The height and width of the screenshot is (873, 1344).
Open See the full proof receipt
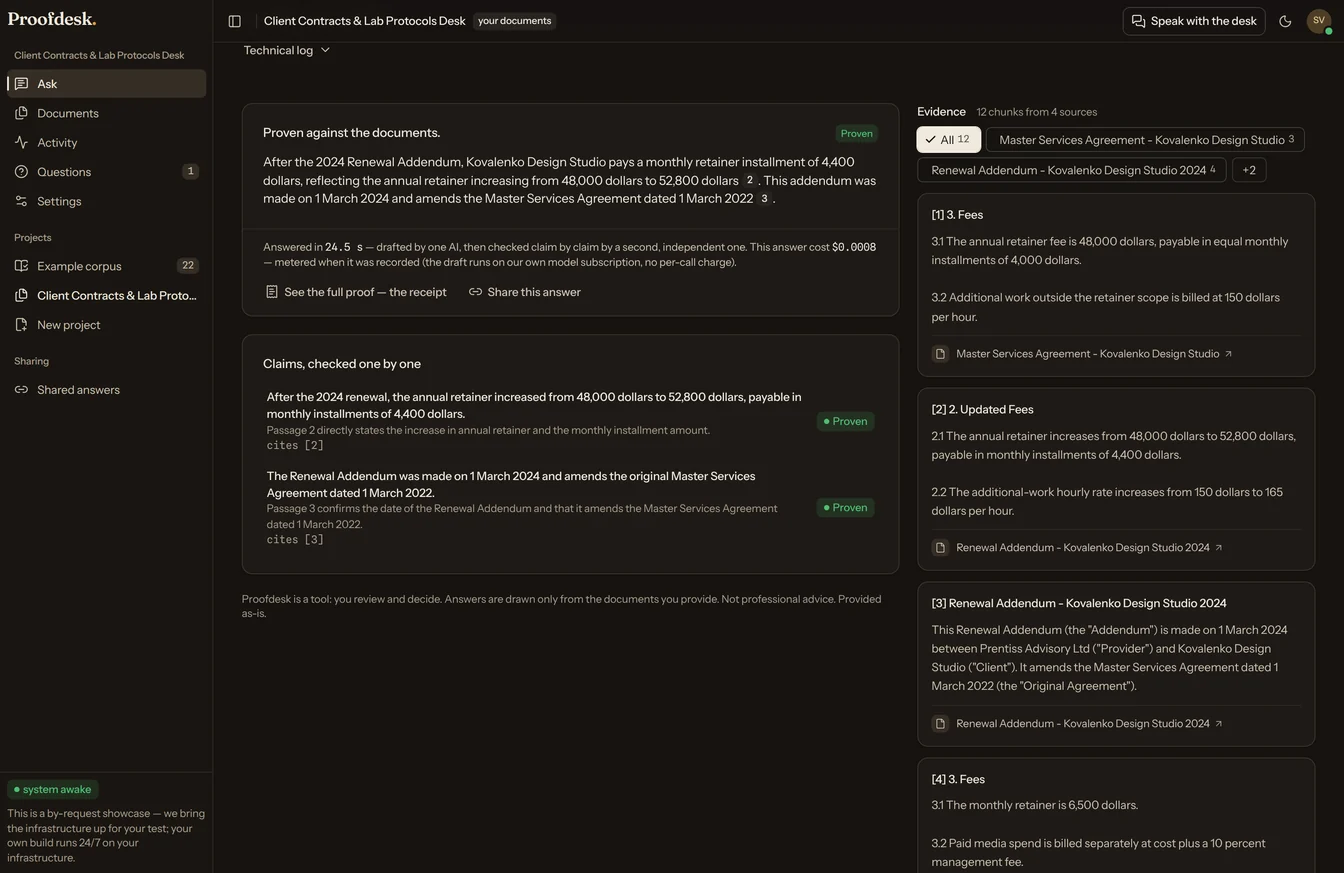point(356,292)
